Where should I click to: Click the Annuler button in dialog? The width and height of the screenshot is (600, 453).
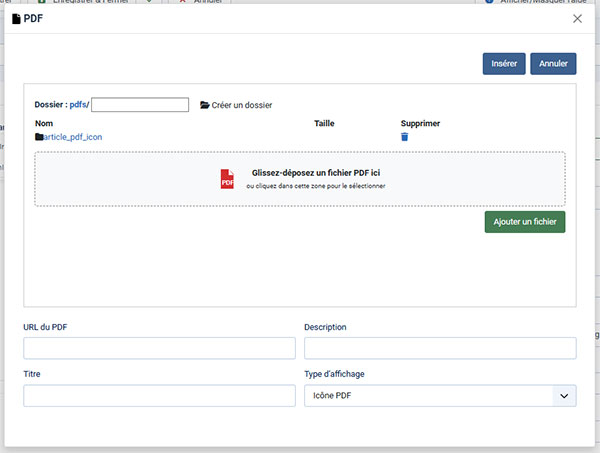(553, 64)
